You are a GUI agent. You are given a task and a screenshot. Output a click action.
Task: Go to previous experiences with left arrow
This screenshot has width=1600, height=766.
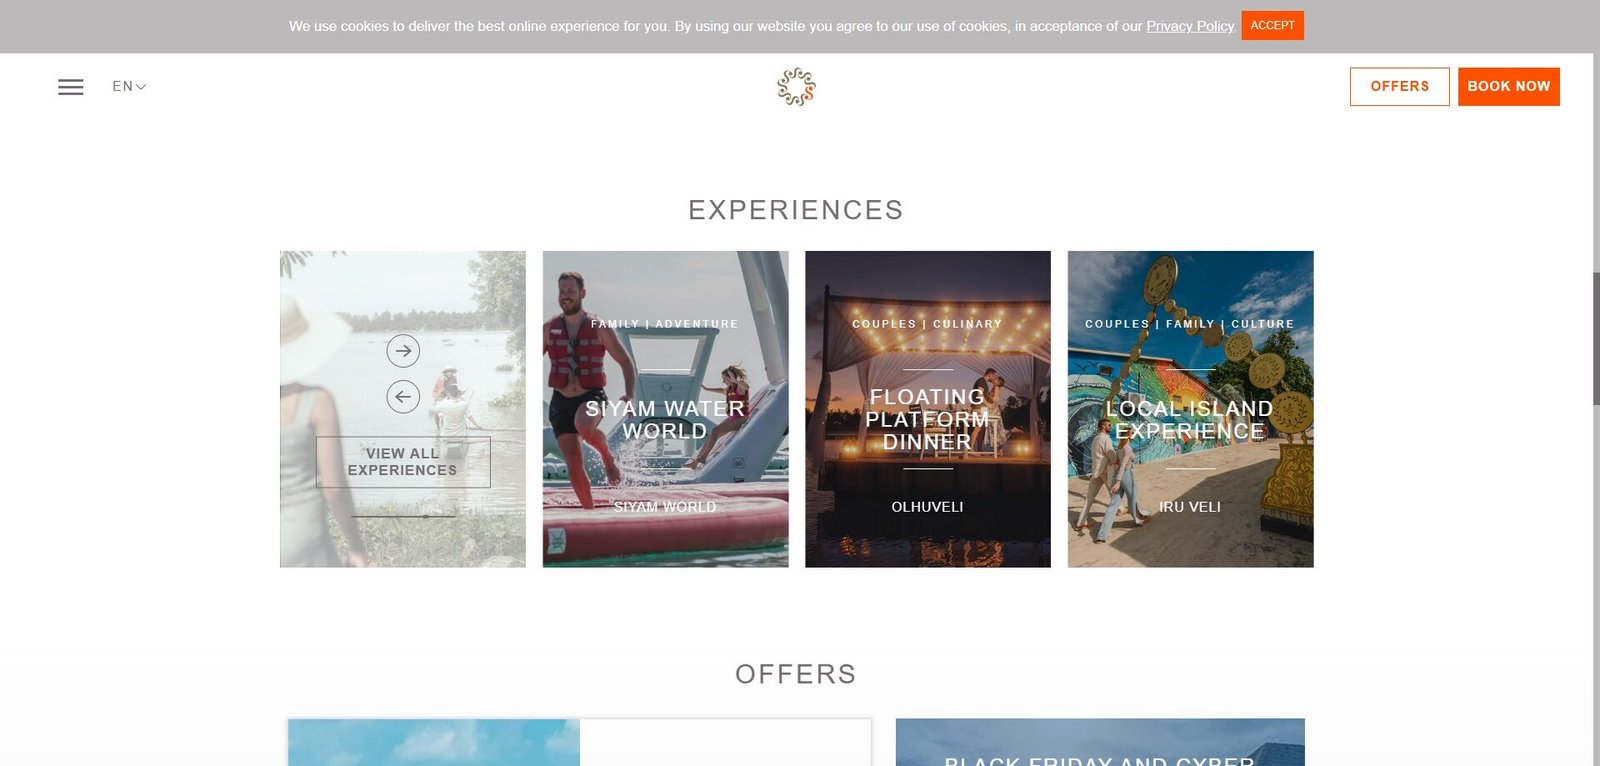pos(403,397)
